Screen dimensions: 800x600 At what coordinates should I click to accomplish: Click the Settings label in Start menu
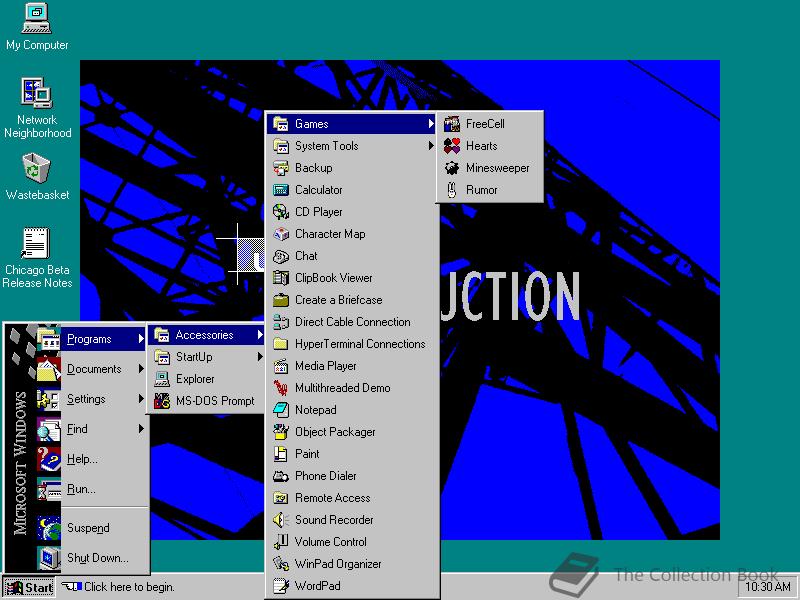tap(86, 399)
